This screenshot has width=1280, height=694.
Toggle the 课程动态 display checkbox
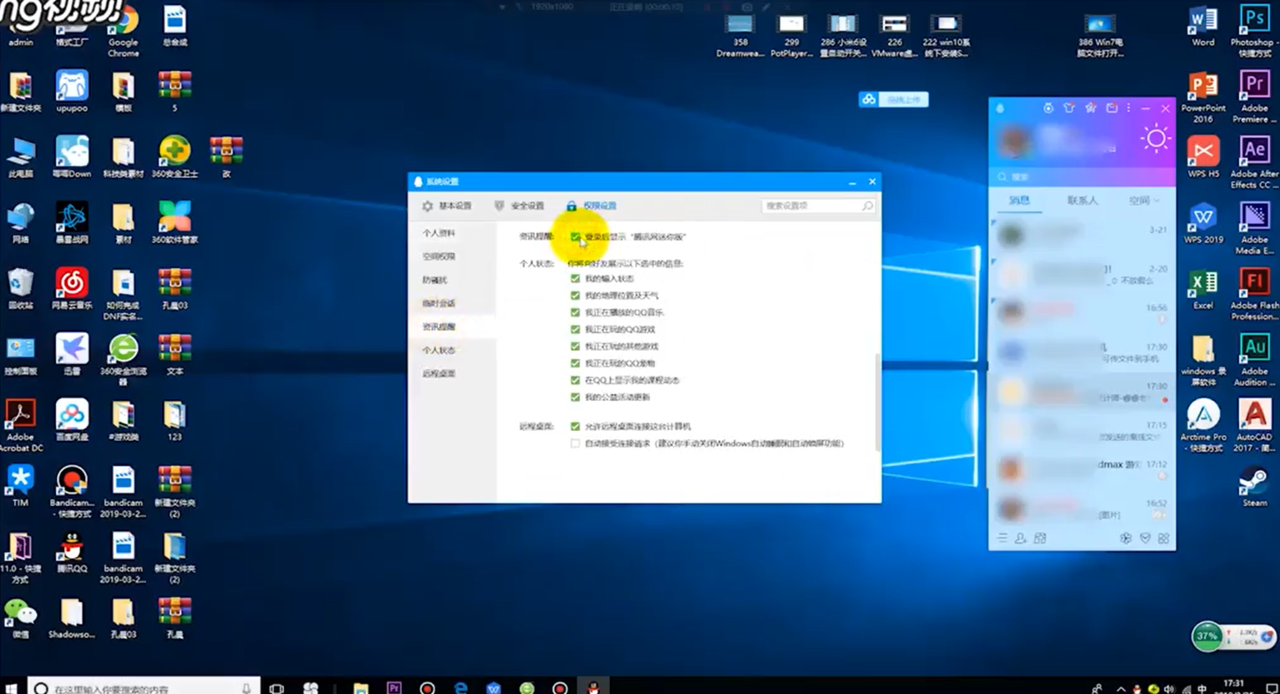tap(575, 380)
